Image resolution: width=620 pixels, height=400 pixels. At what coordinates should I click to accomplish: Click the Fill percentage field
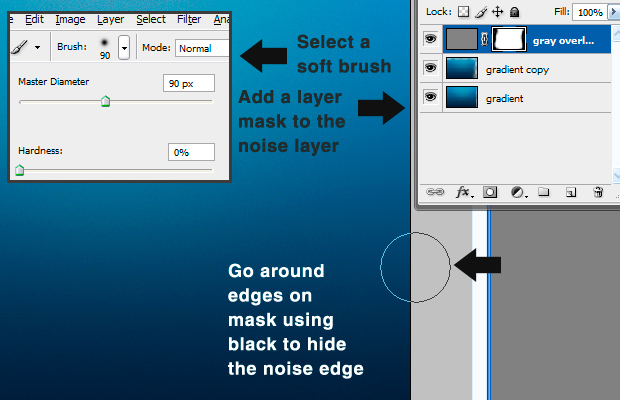(590, 12)
